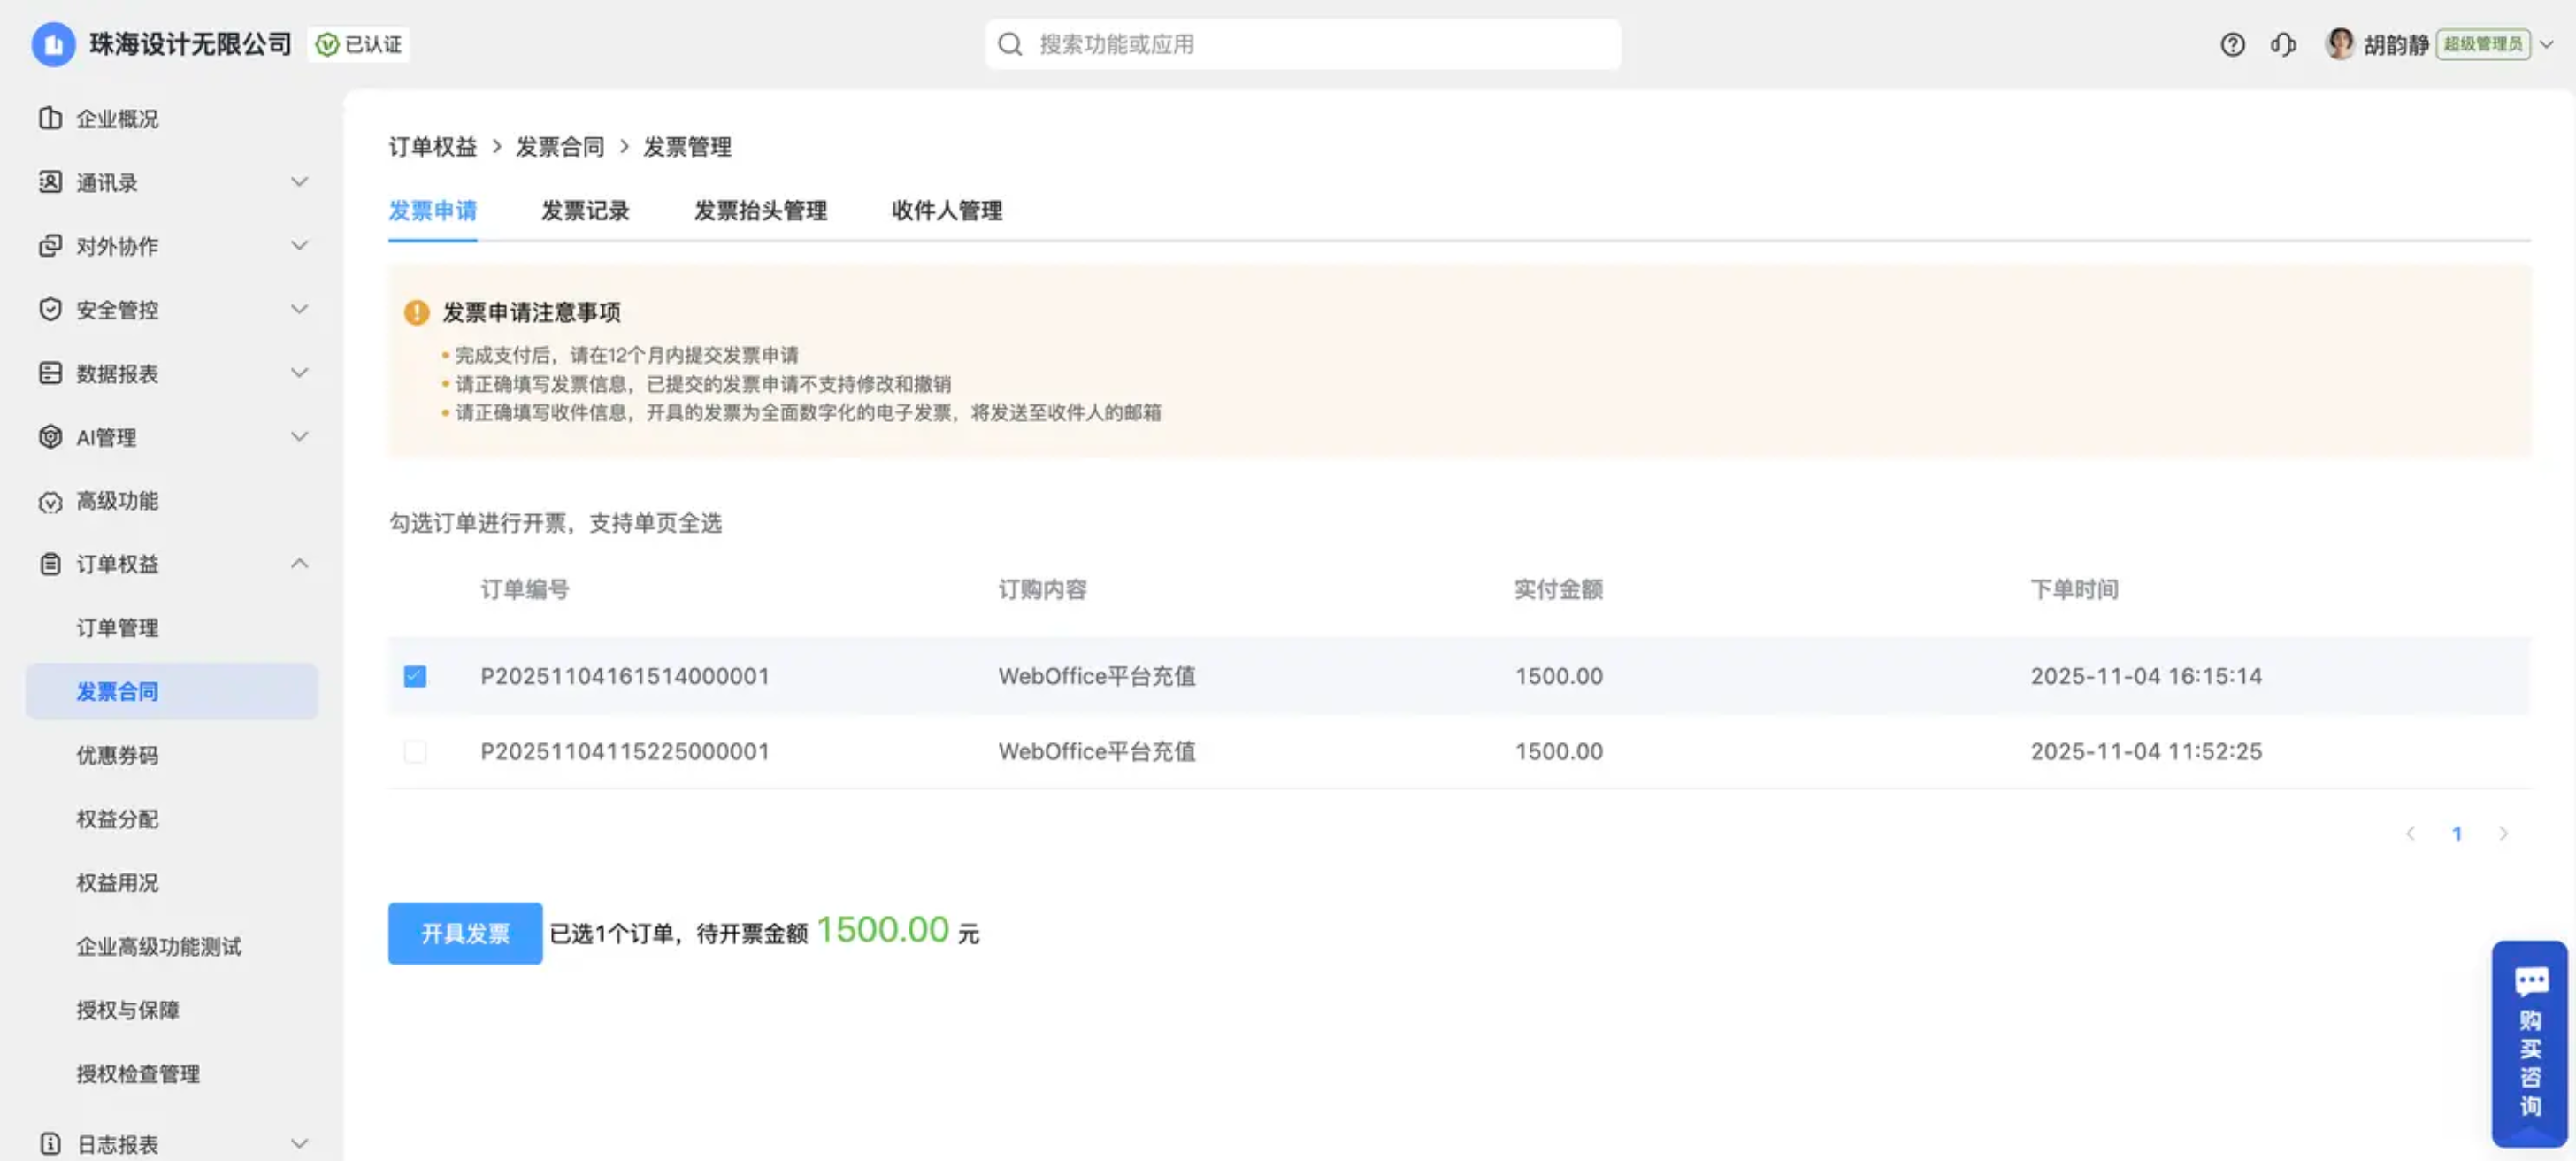
Task: Click the 开具发票 button
Action: 464,932
